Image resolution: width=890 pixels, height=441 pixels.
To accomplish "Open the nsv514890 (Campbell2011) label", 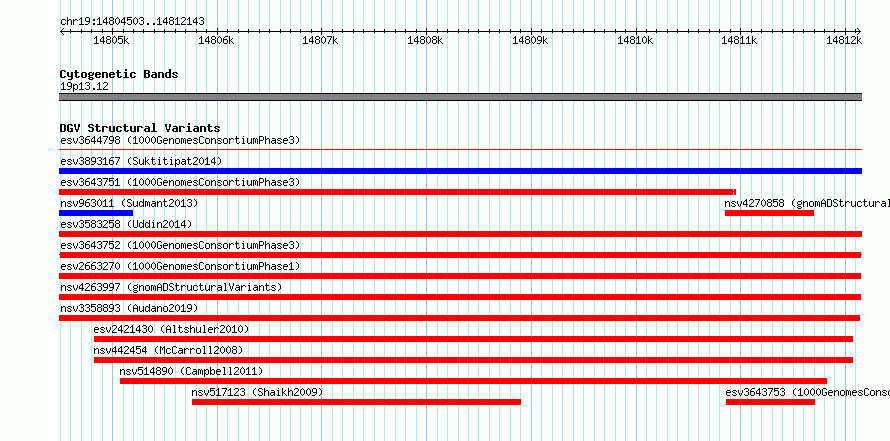I will 191,371.
